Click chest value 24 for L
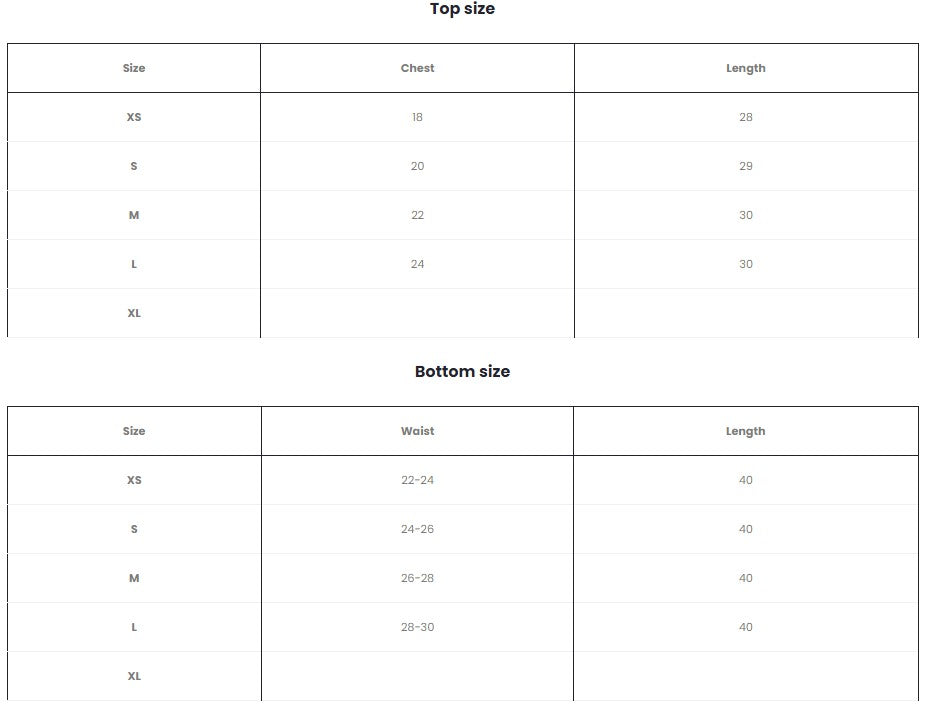Screen dimensions: 926x709 pos(417,264)
